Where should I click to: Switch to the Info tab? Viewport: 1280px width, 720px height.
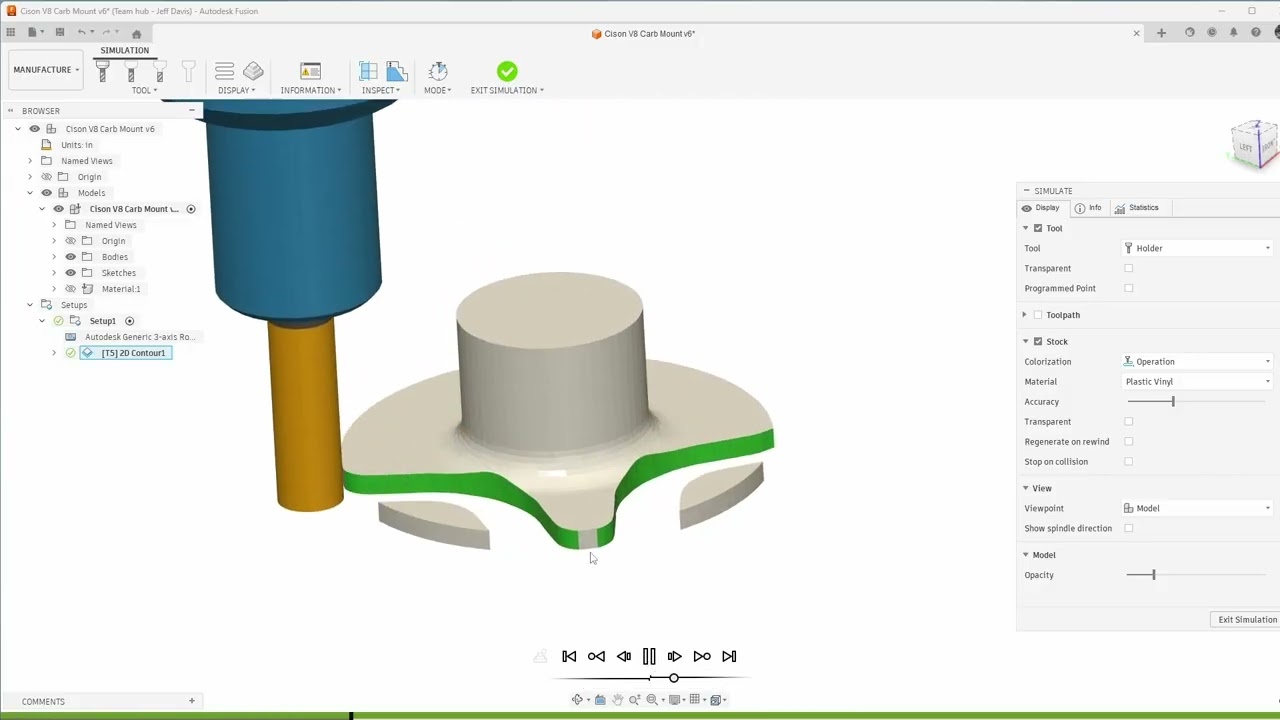pyautogui.click(x=1088, y=208)
